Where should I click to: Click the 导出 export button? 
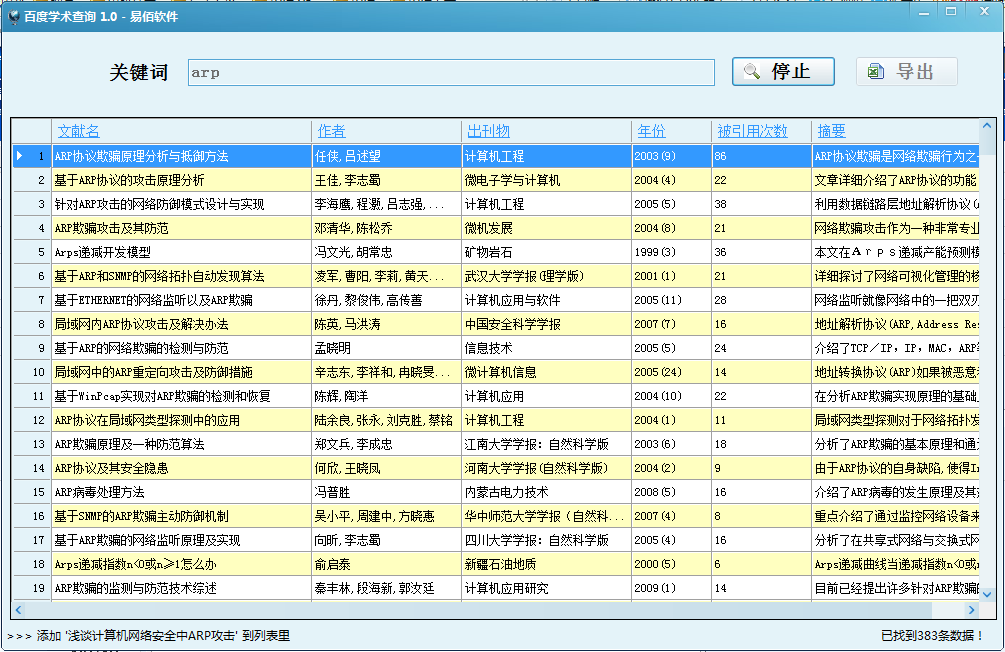point(906,72)
